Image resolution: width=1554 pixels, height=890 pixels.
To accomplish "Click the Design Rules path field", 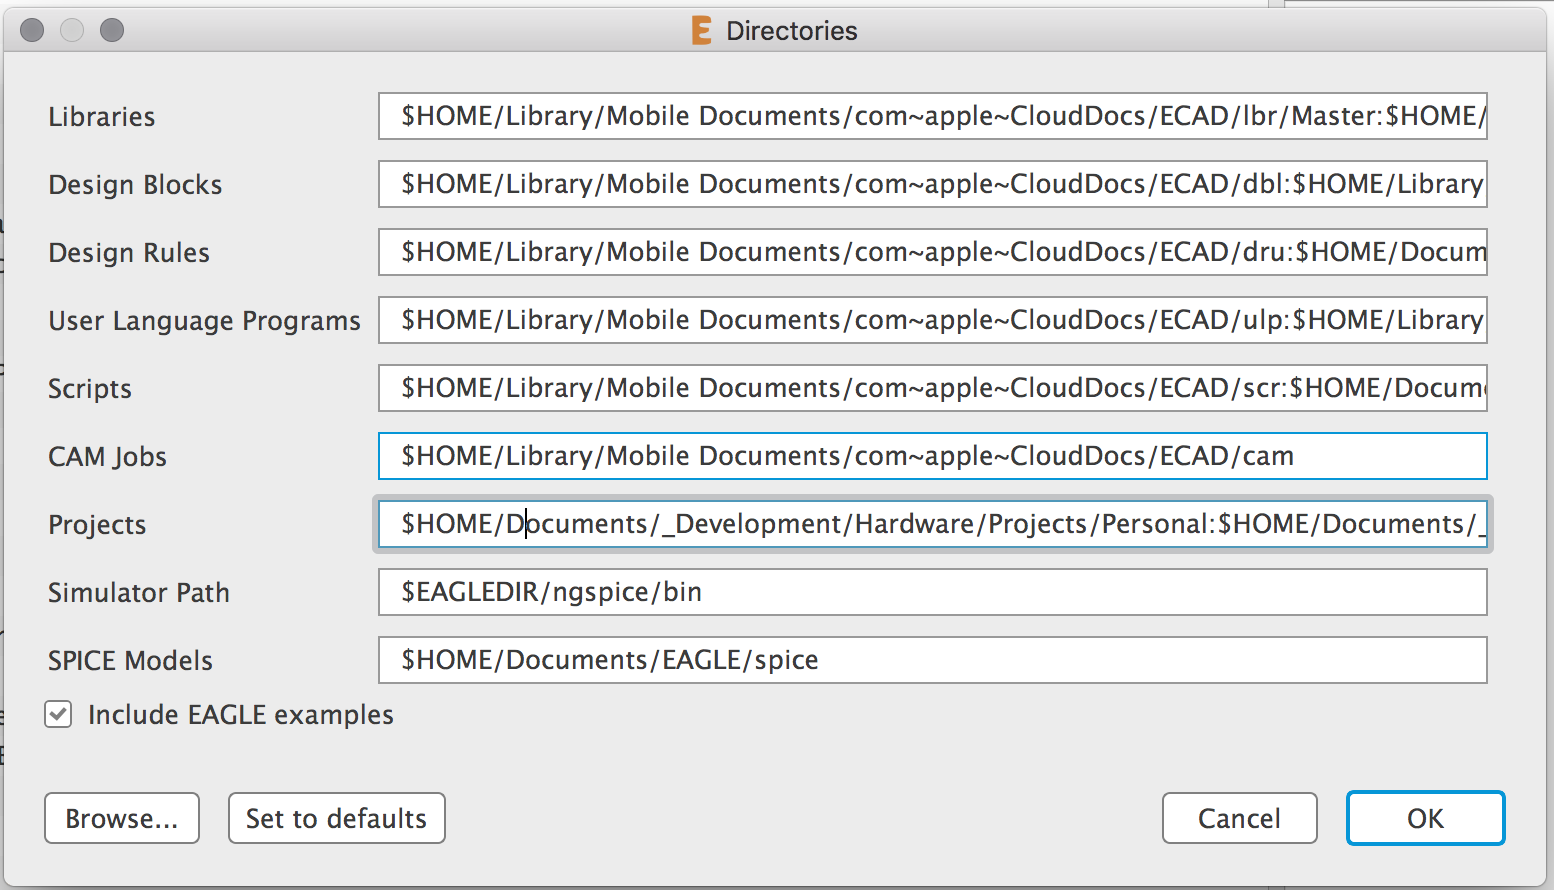I will [930, 252].
